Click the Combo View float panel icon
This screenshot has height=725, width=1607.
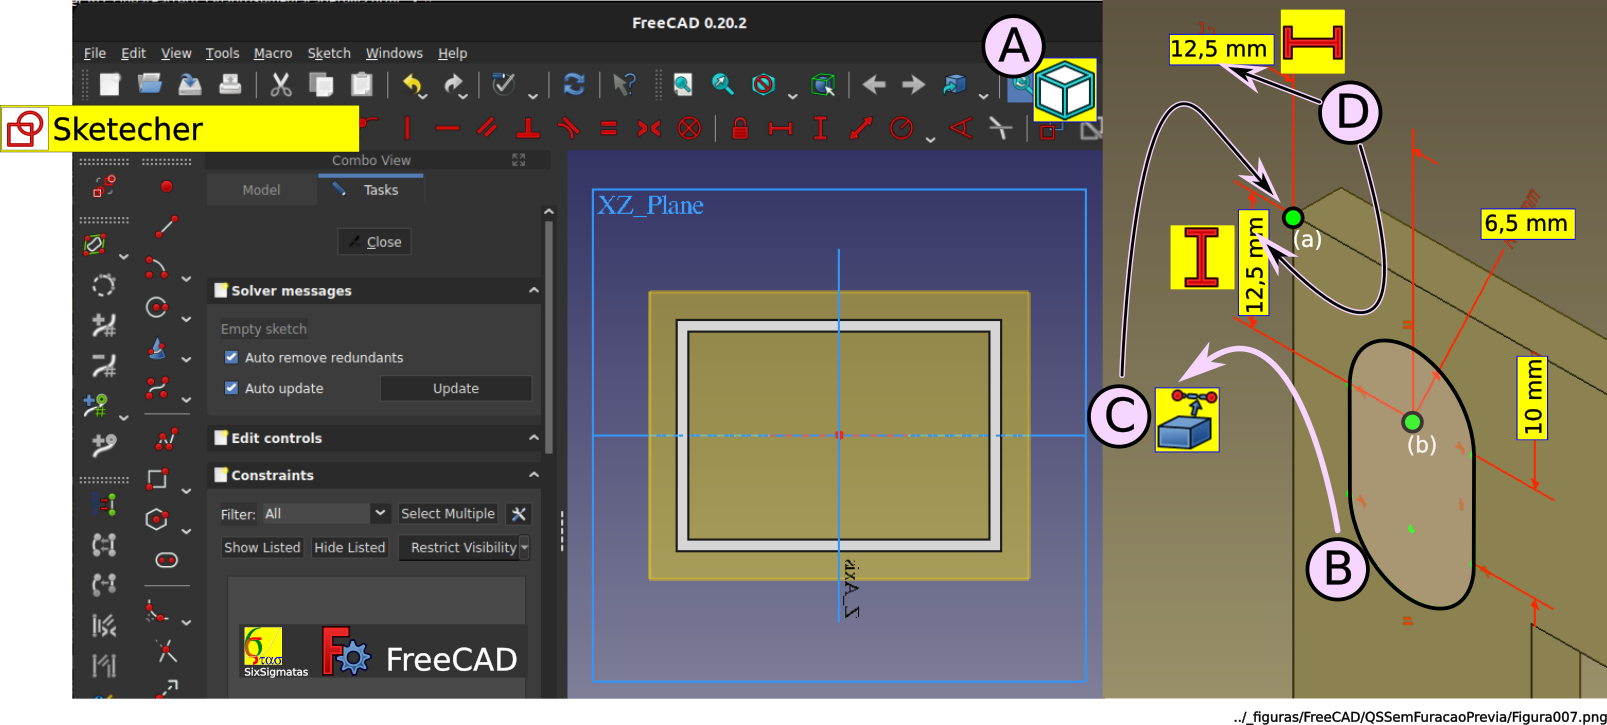tap(518, 160)
